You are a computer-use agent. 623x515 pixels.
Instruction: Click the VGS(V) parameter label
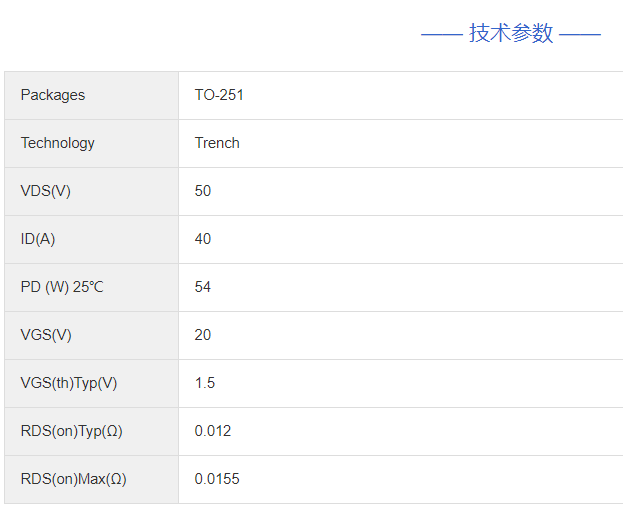[x=46, y=335]
